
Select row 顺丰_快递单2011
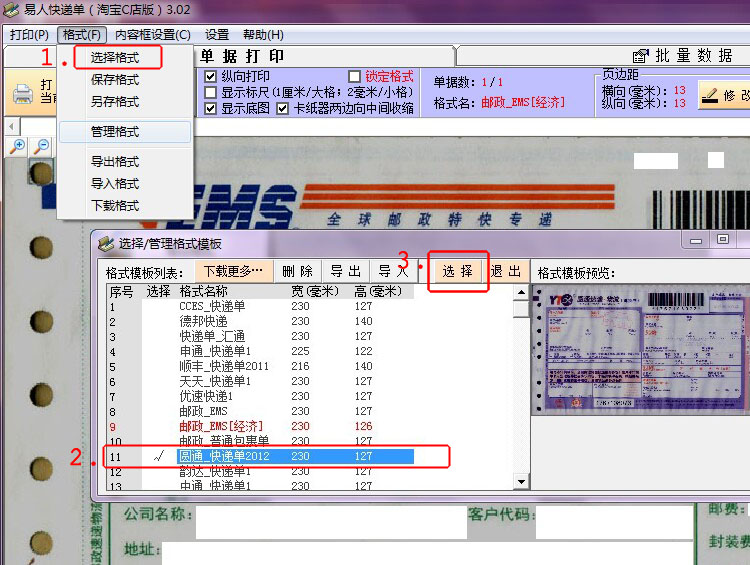coord(260,366)
